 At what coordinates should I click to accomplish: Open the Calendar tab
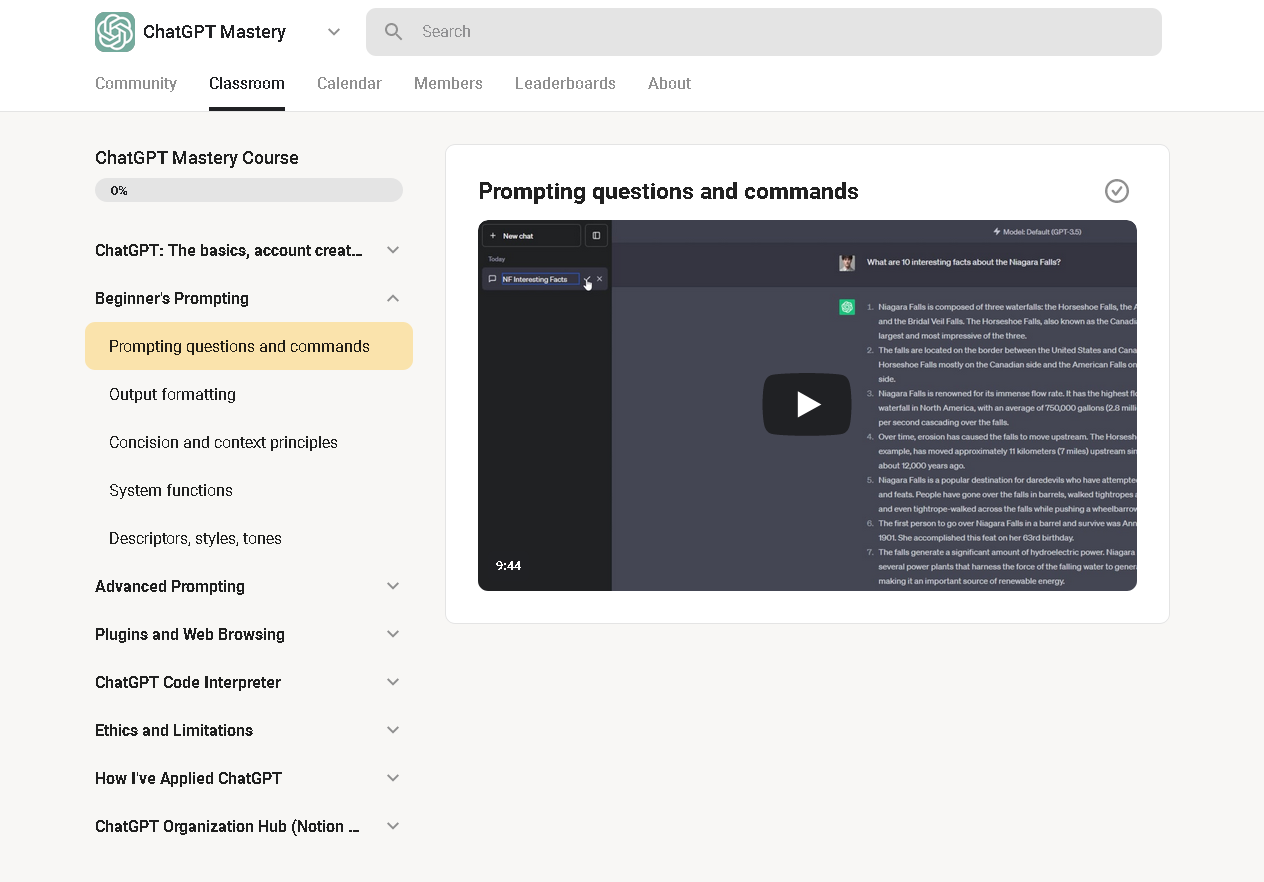click(349, 84)
